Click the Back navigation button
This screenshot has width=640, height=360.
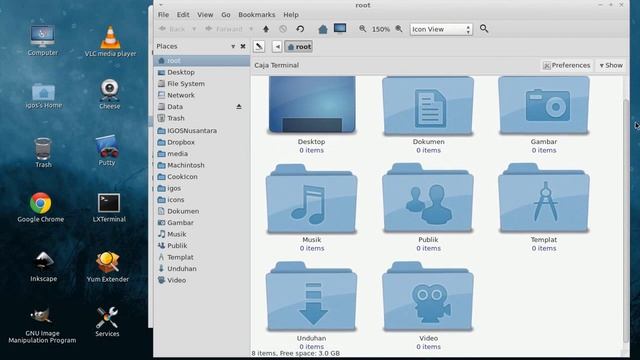pos(172,29)
